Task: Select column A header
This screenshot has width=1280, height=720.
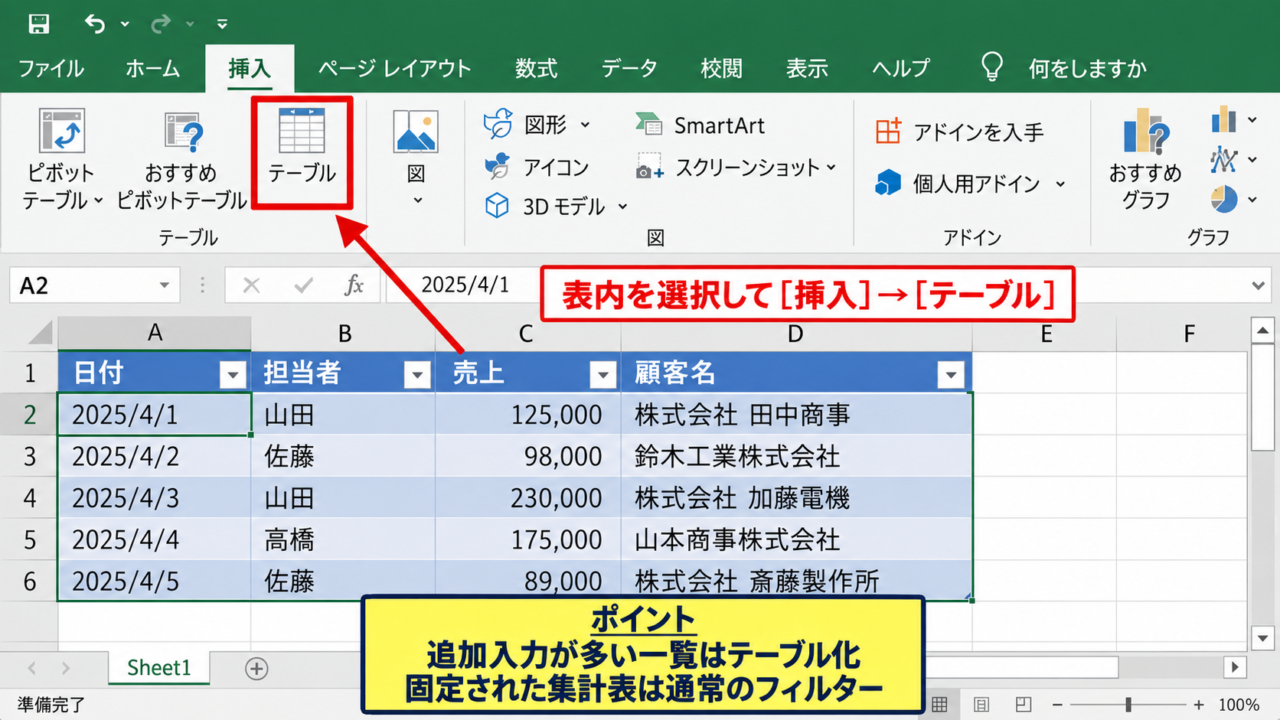Action: pyautogui.click(x=154, y=334)
